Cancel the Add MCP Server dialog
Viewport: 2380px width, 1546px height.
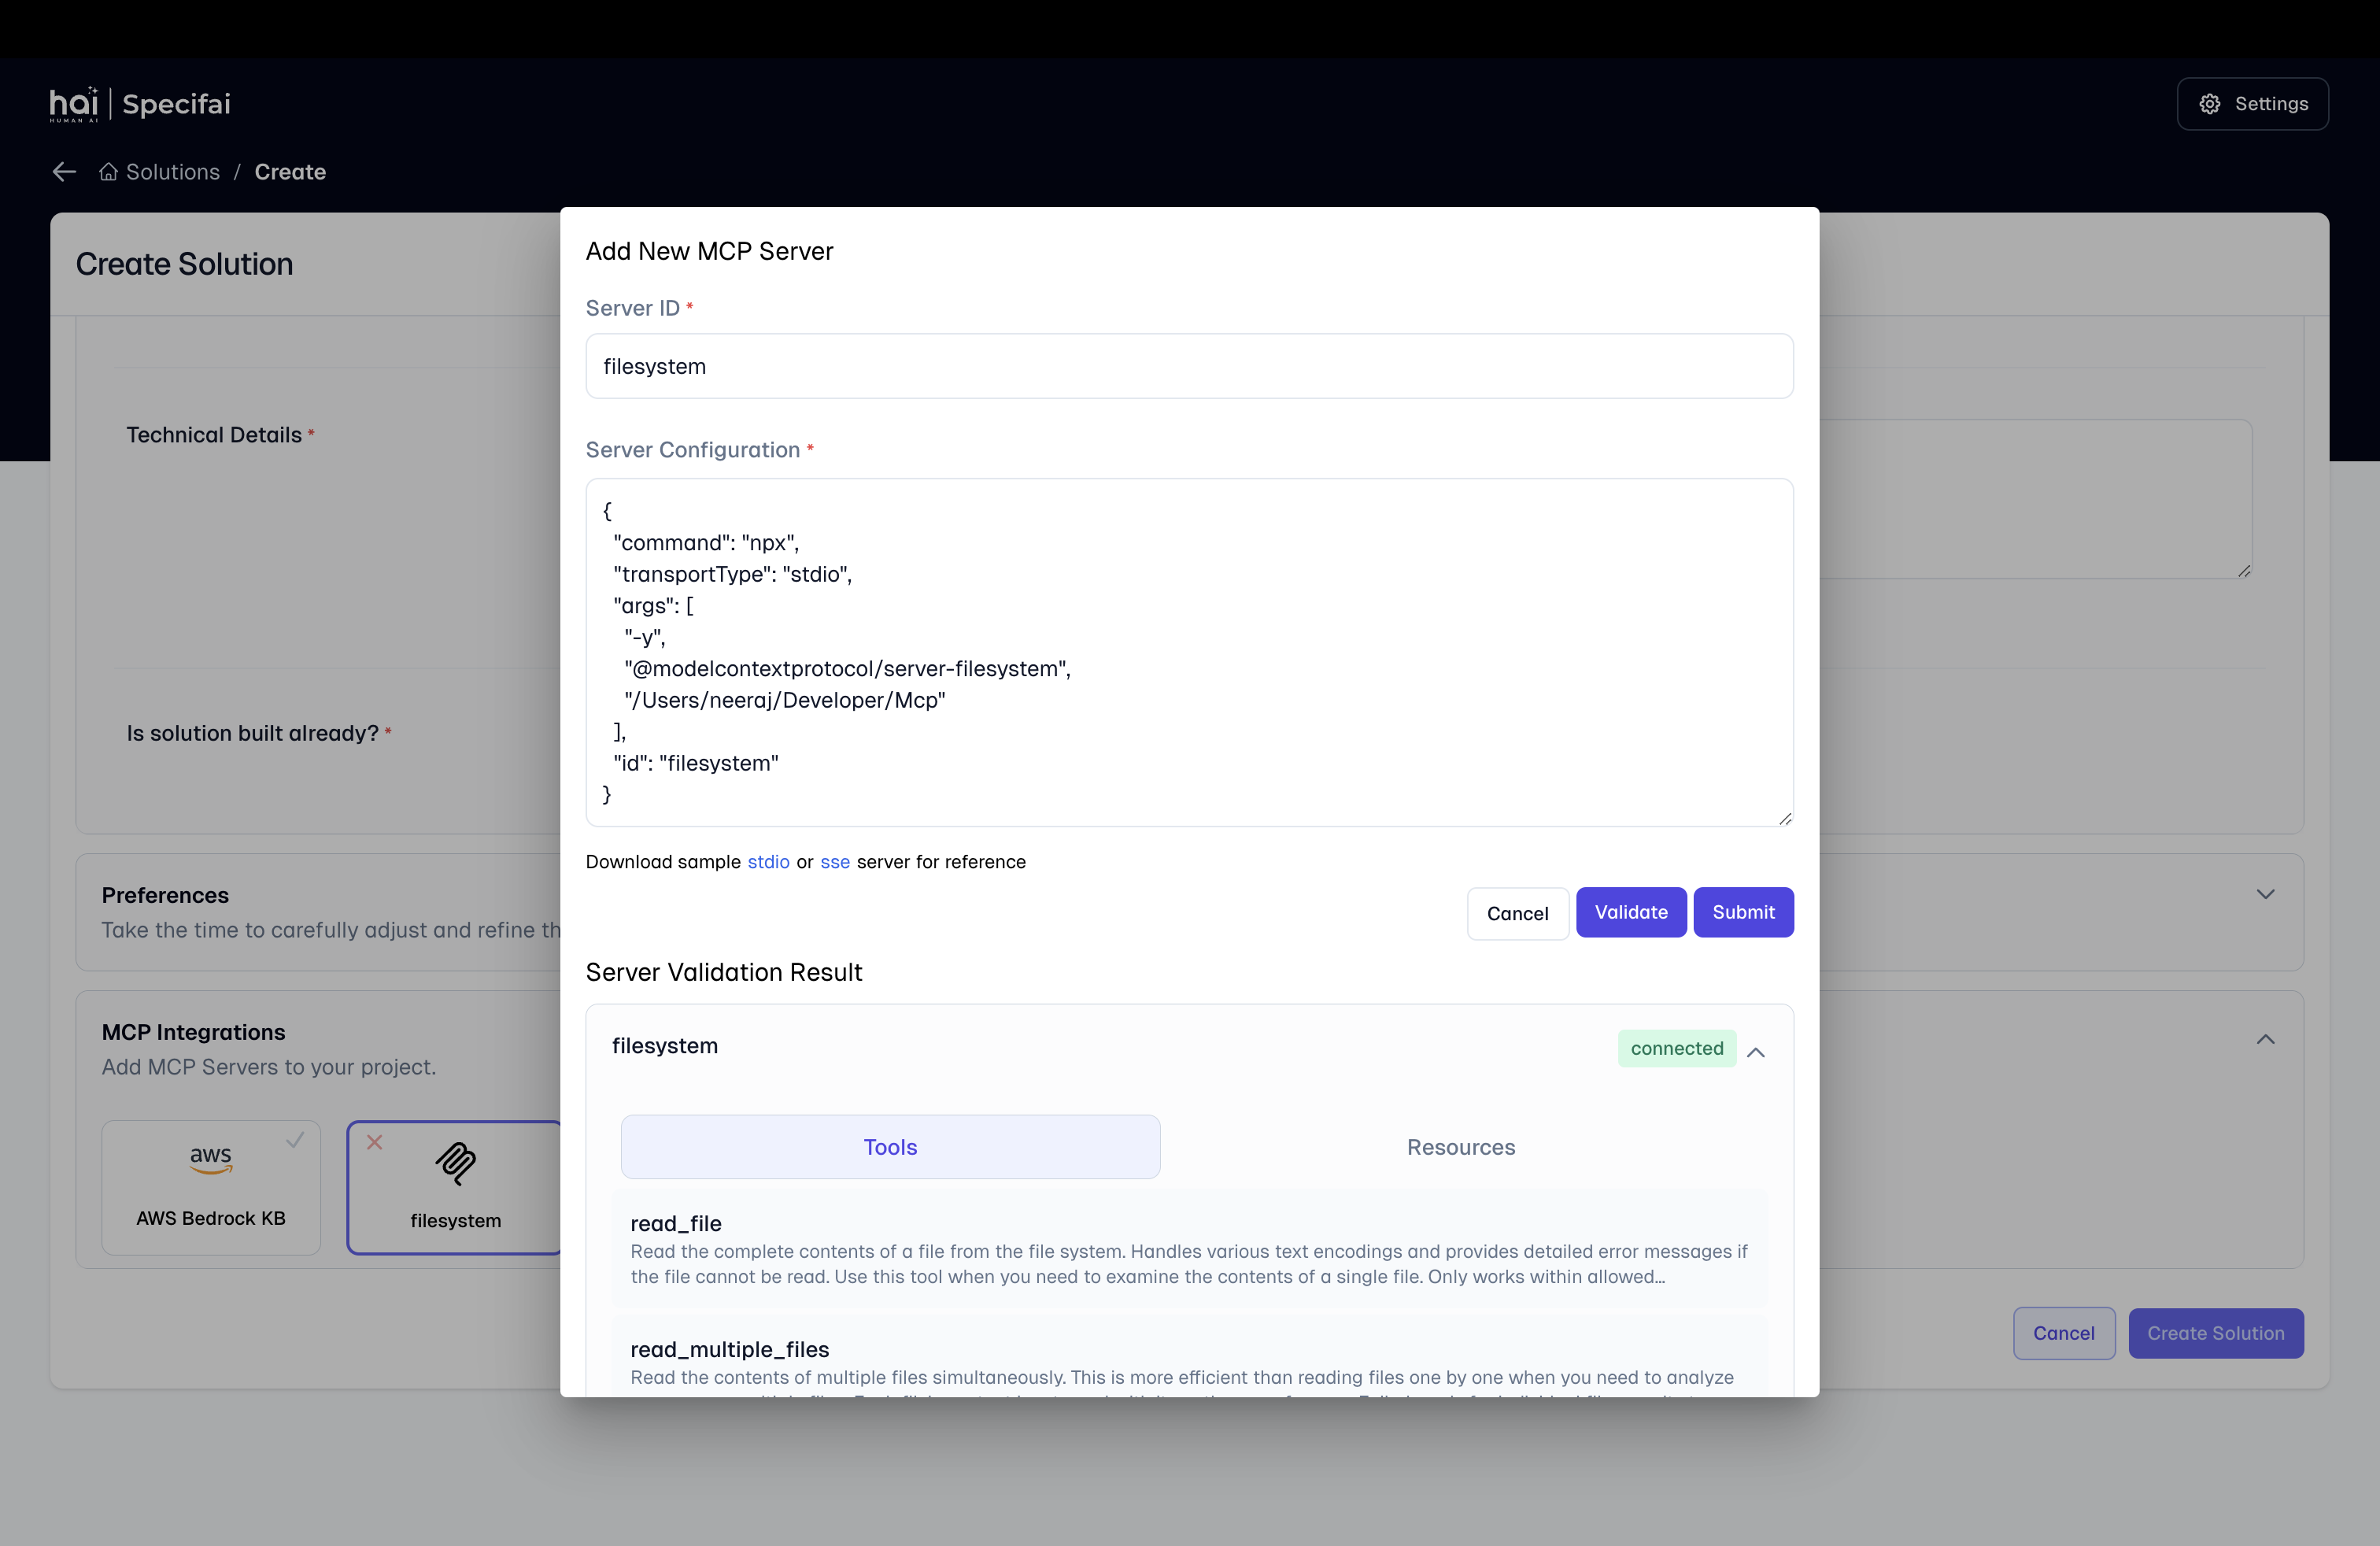pos(1517,913)
